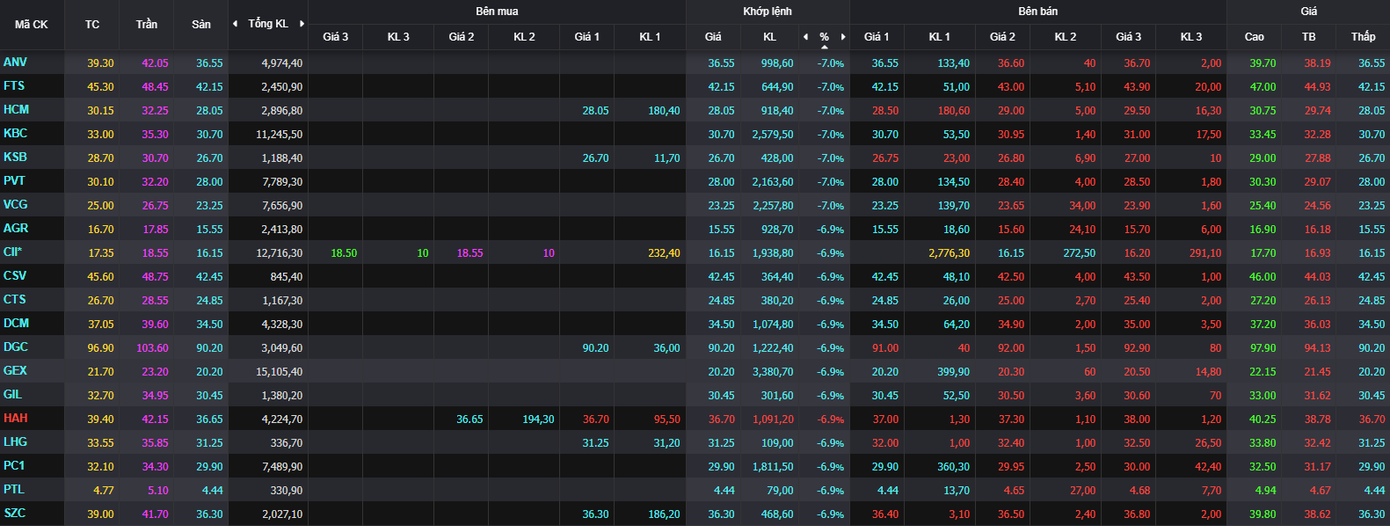Sort by the Trần ceiling price header
The image size is (1390, 526).
pos(146,23)
